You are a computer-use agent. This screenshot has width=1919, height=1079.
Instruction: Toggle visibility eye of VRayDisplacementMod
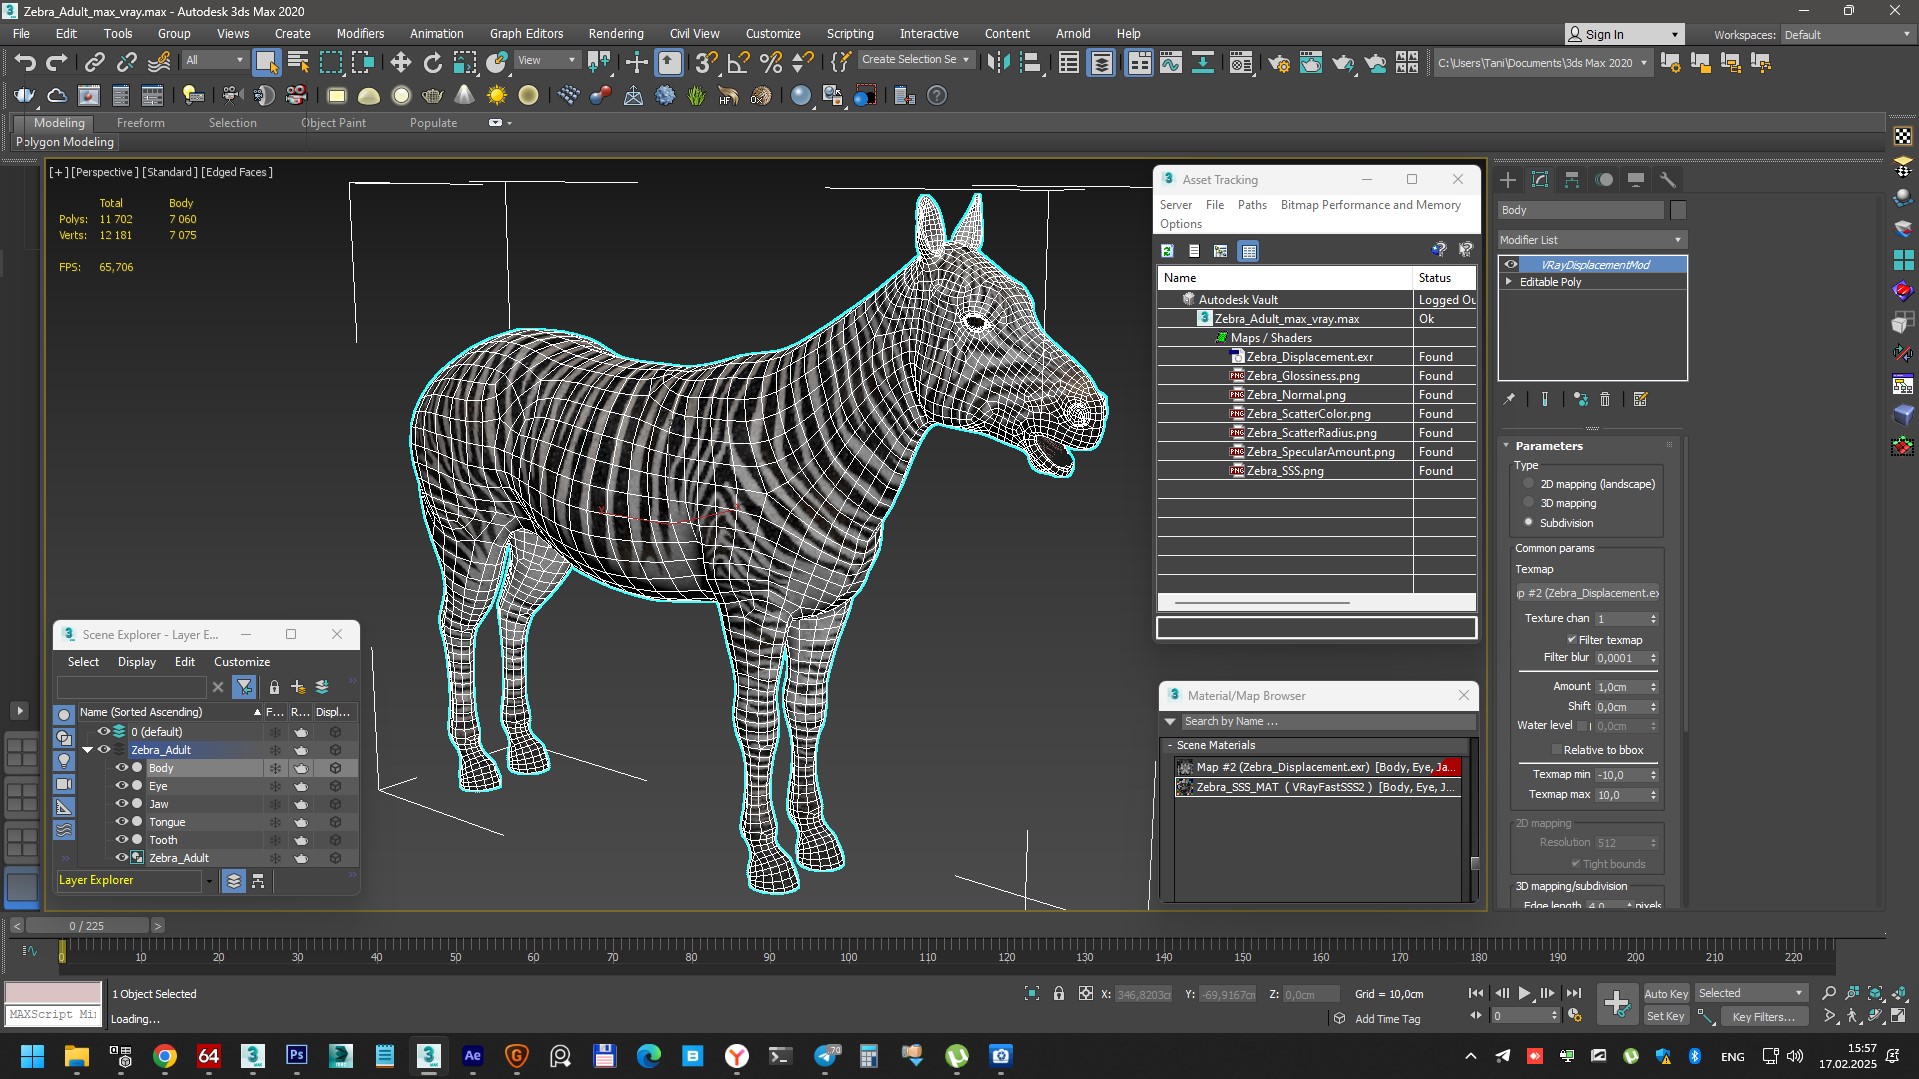(x=1511, y=265)
